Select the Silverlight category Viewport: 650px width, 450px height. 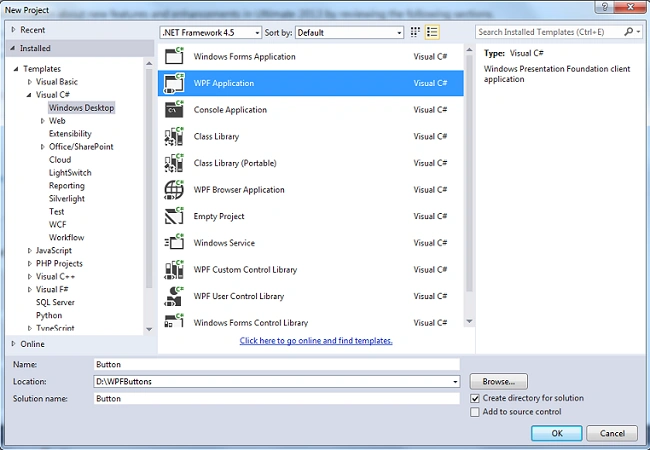67,198
